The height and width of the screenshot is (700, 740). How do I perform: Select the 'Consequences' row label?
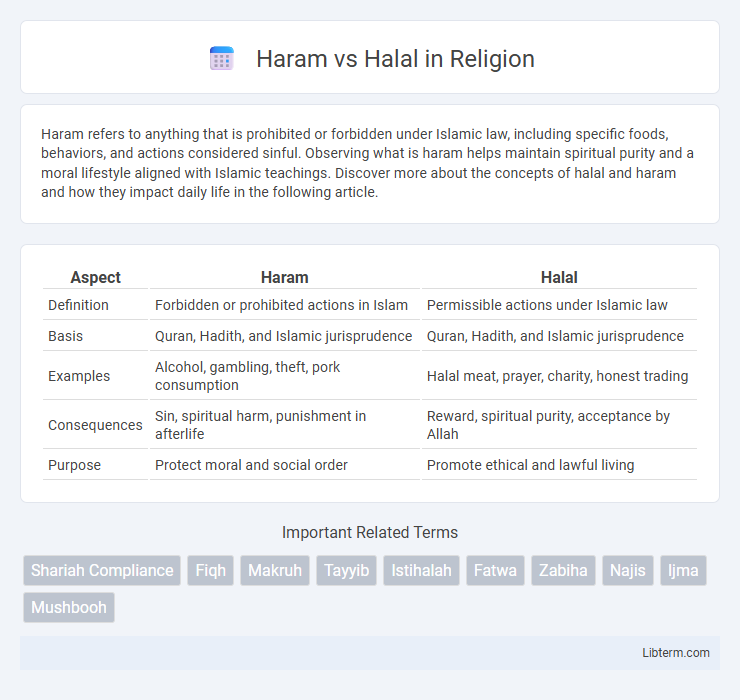click(95, 425)
